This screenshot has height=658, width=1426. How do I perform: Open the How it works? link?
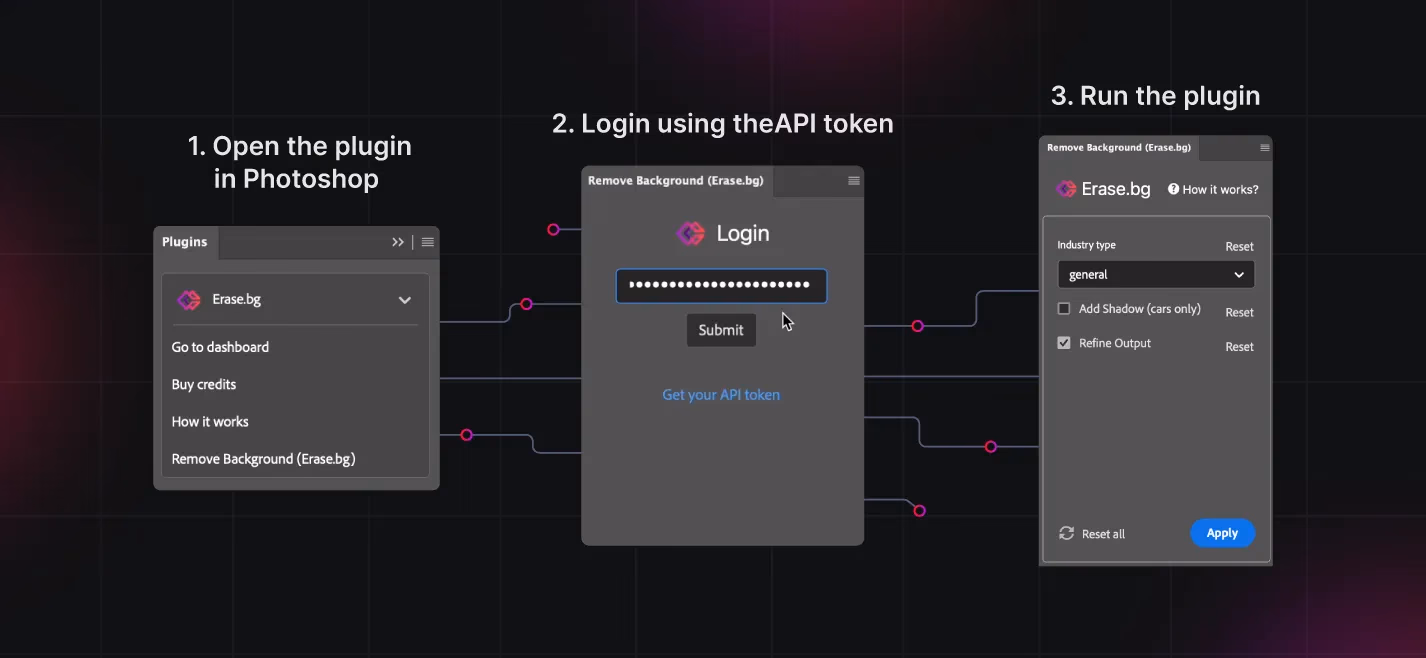(1220, 189)
